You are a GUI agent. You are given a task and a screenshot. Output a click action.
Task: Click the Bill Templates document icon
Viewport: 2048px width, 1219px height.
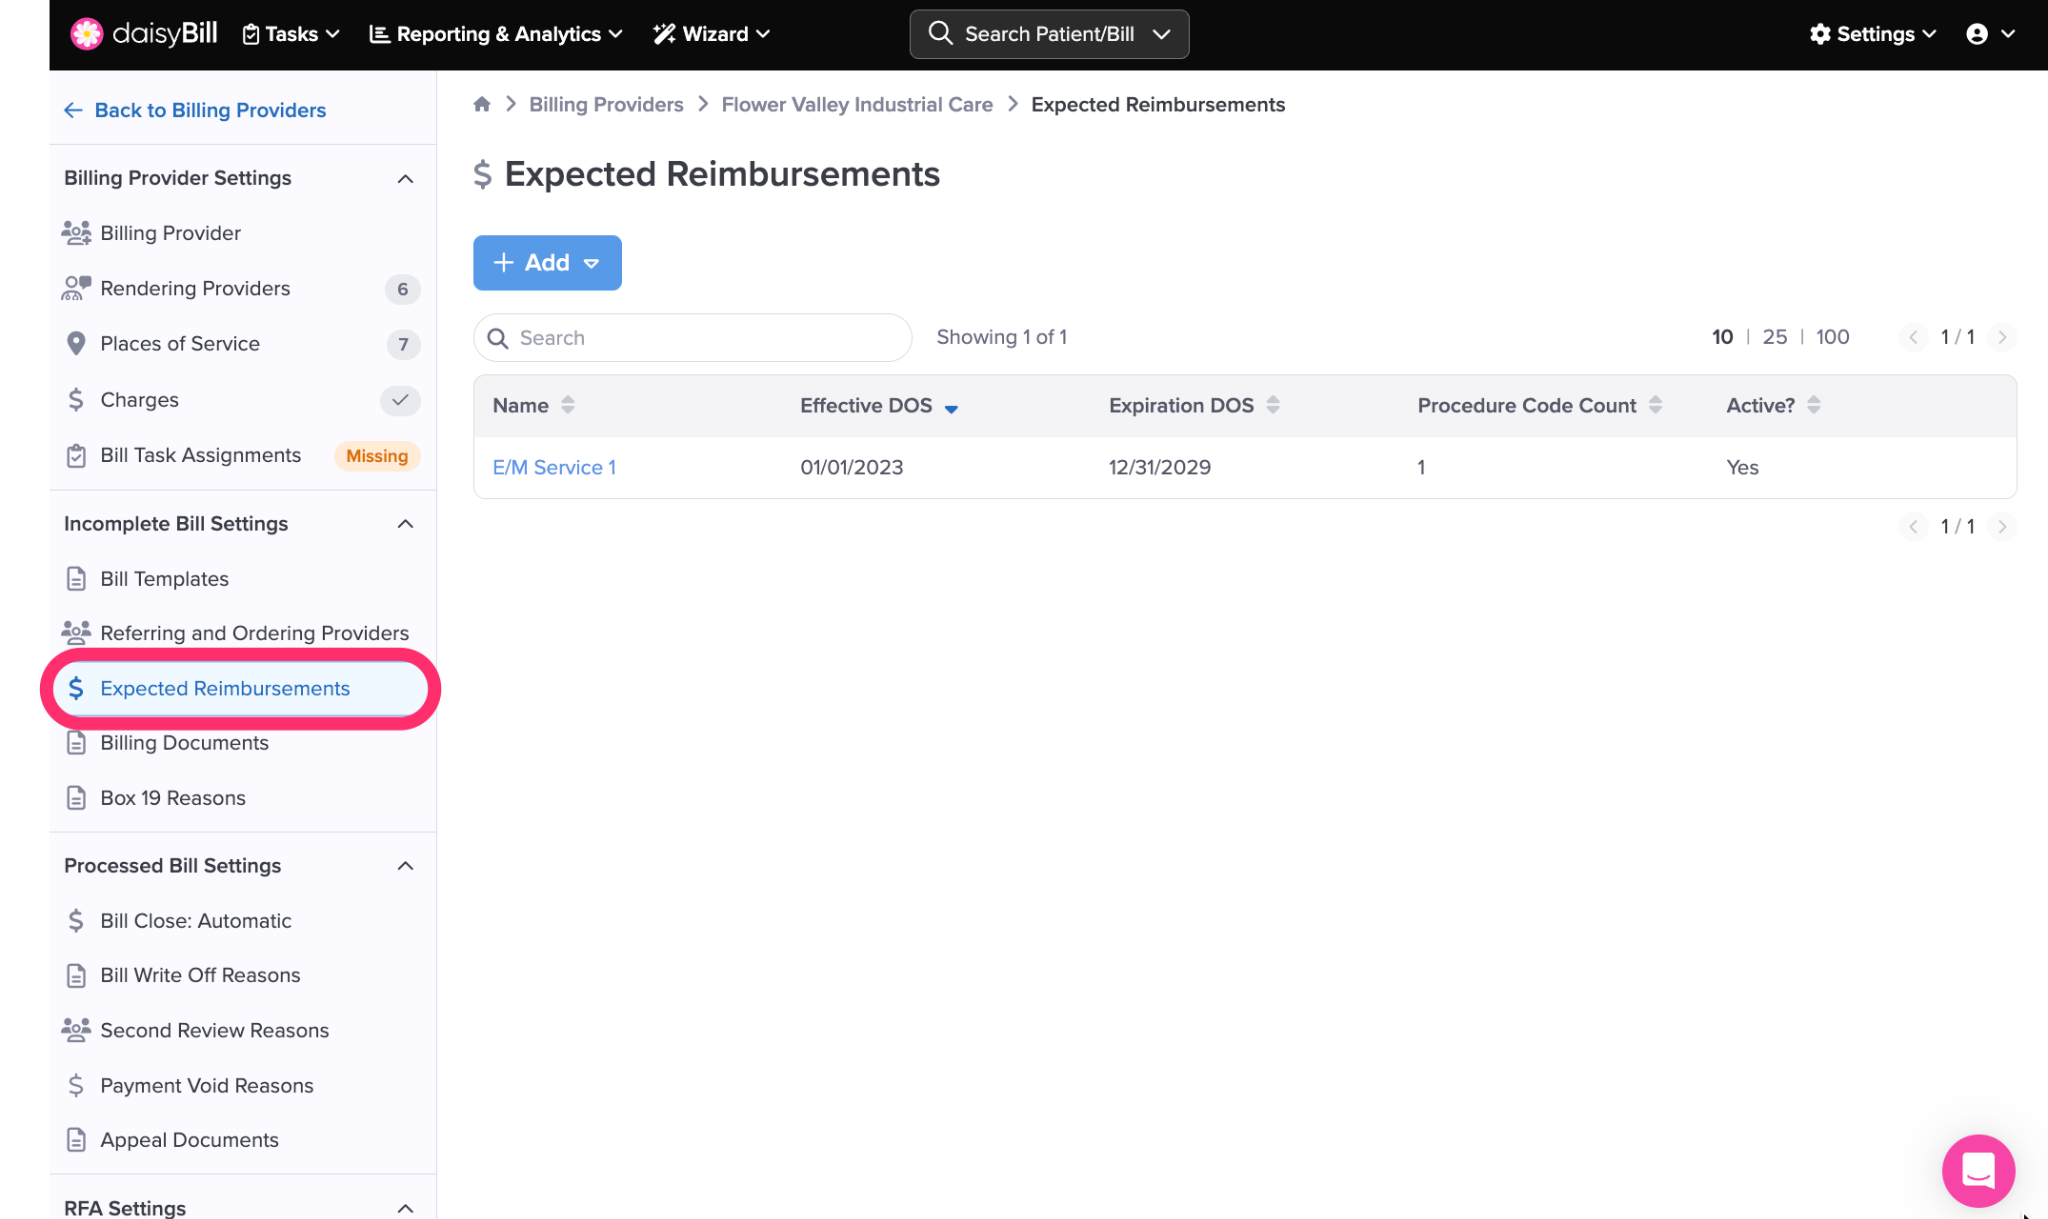(x=76, y=579)
